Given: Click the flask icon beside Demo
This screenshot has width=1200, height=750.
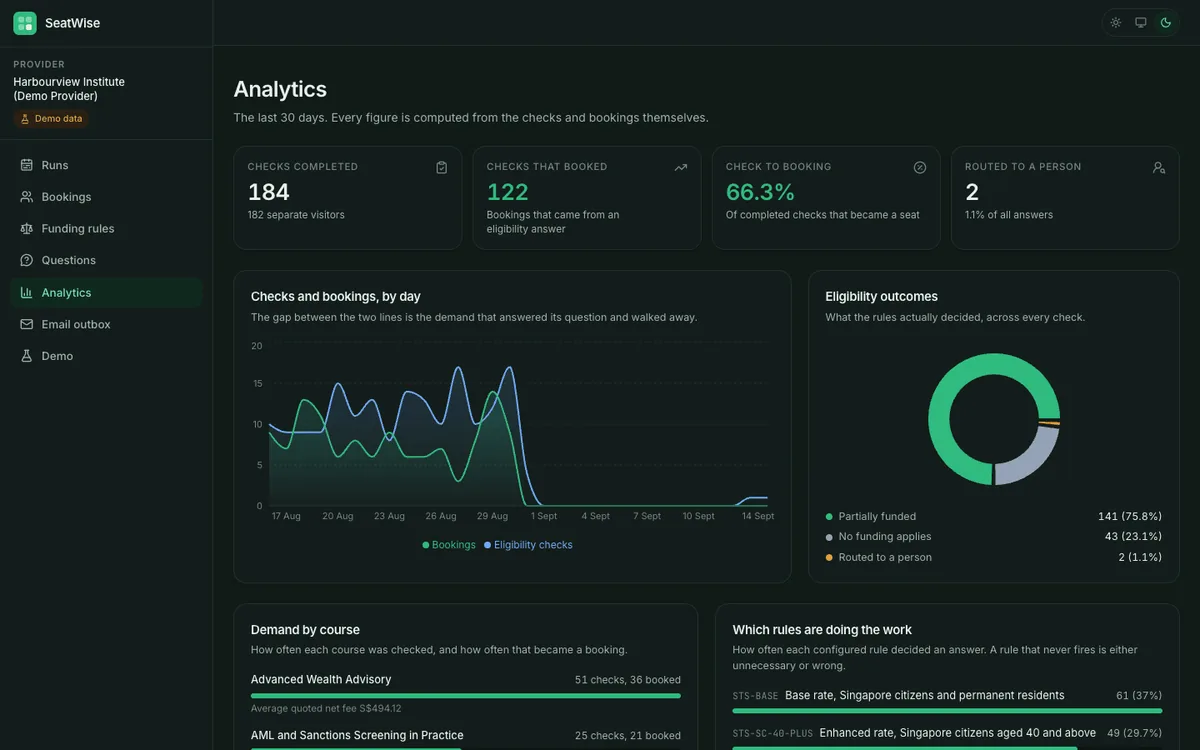Looking at the screenshot, I should point(26,356).
